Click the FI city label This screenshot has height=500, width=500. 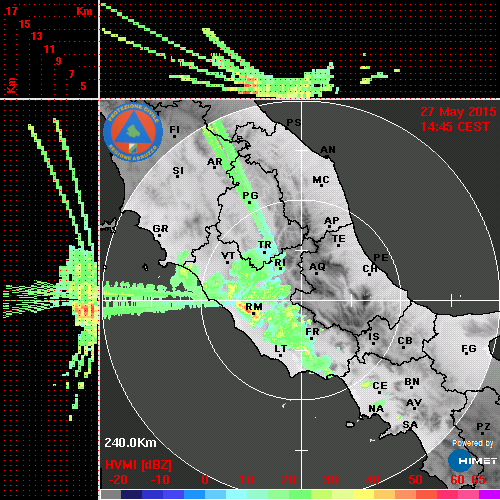click(174, 129)
